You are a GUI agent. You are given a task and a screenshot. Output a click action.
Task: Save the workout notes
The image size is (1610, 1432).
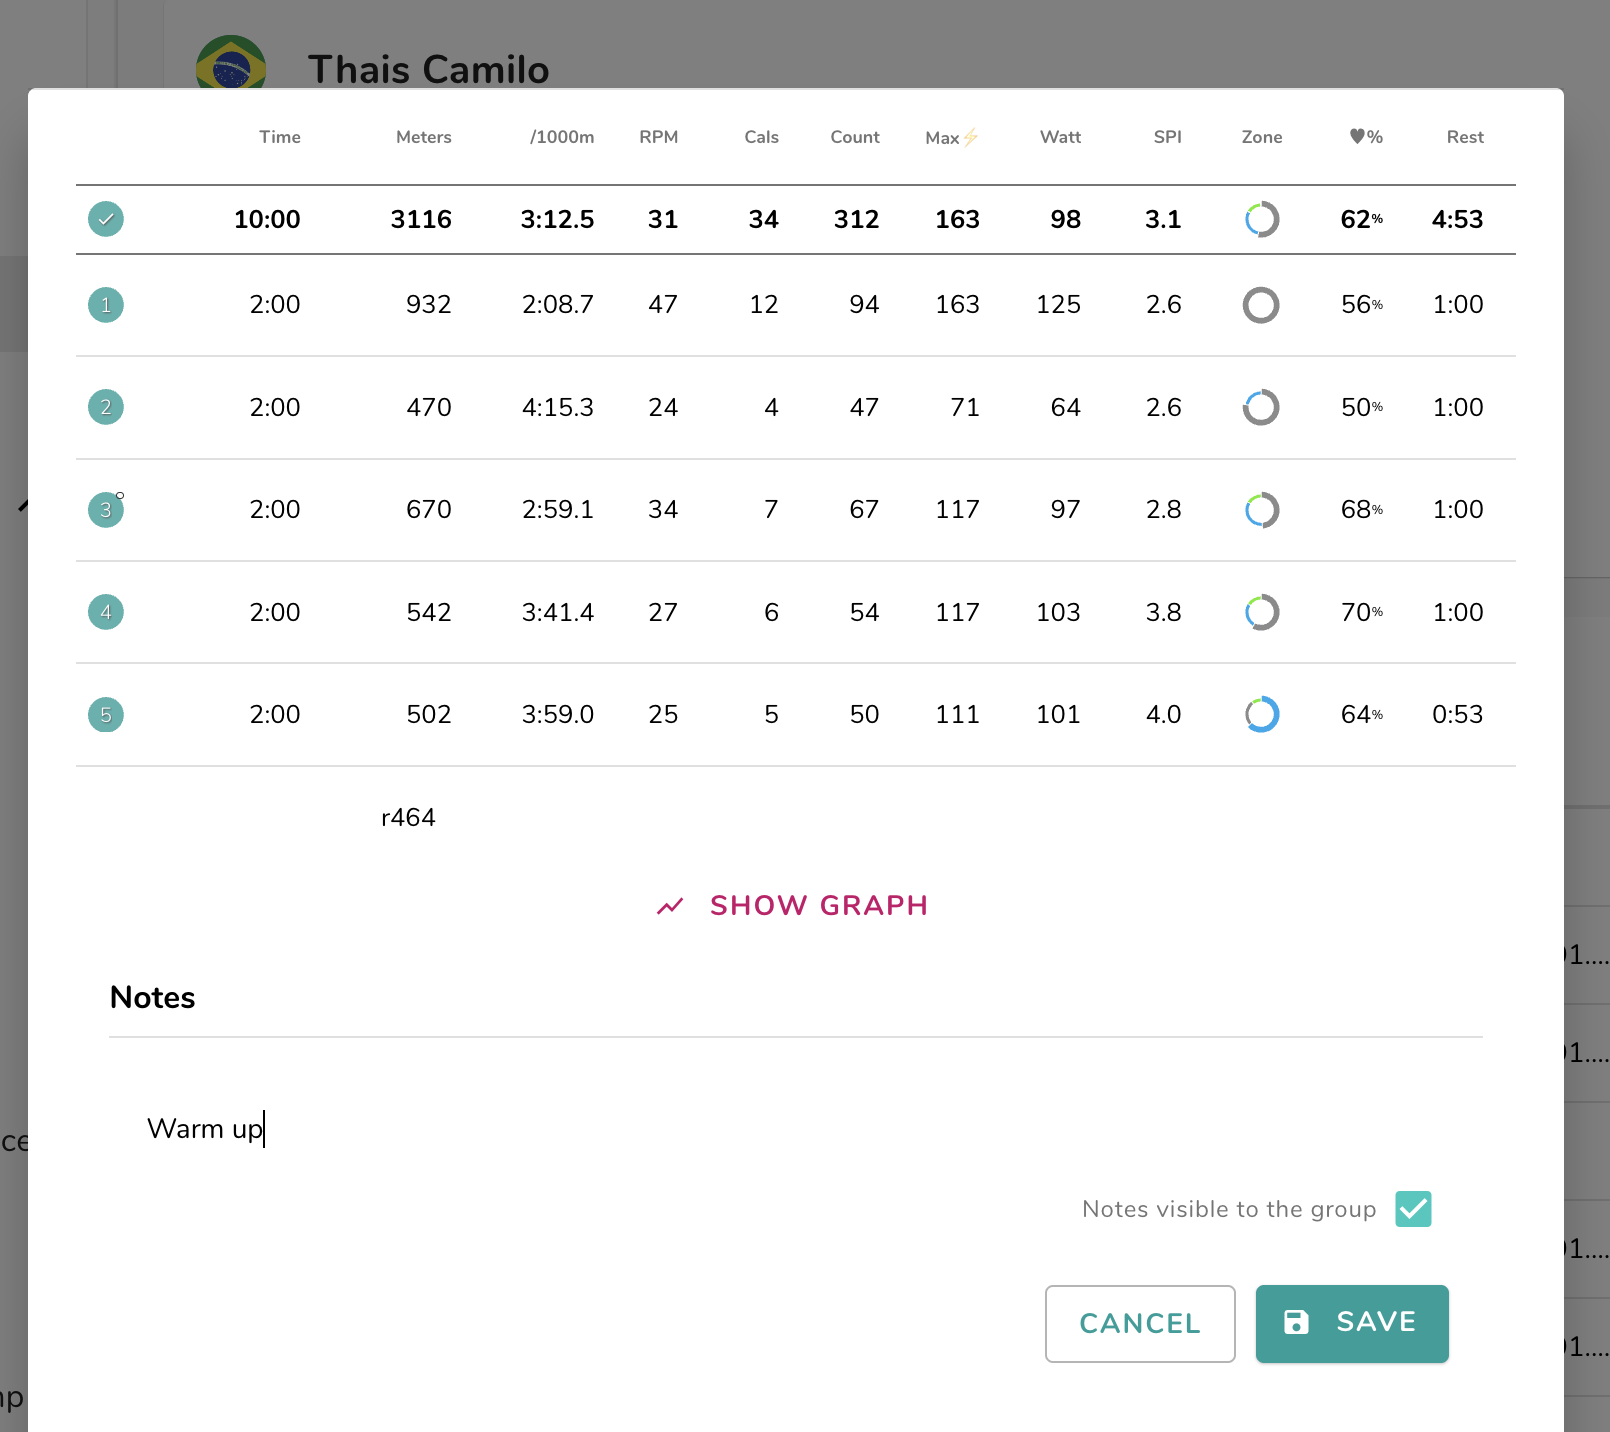click(x=1352, y=1324)
